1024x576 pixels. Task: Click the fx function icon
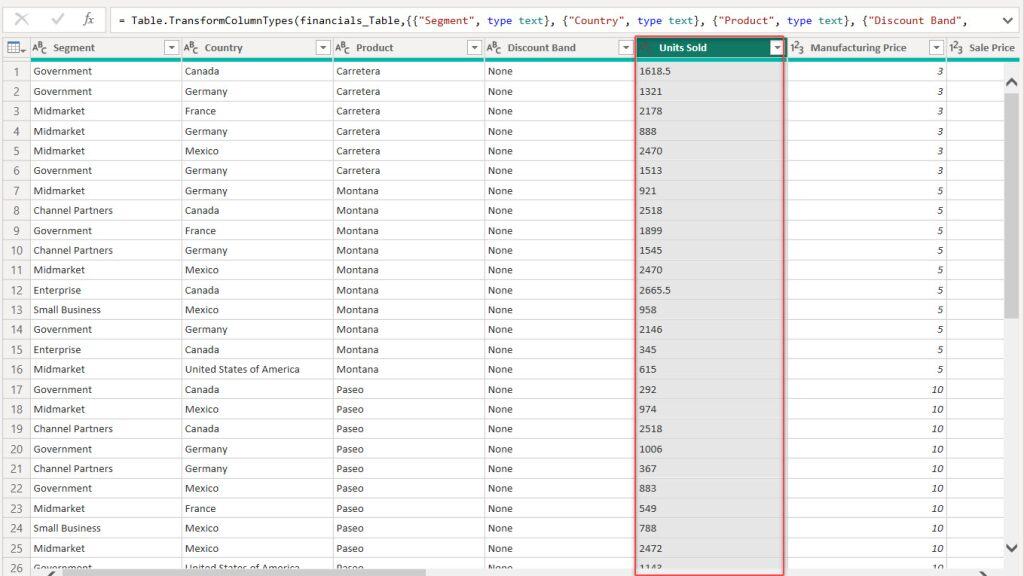(x=89, y=19)
